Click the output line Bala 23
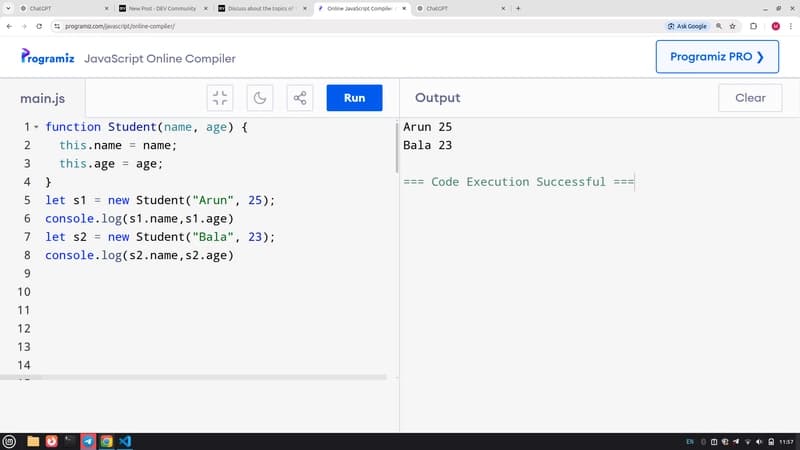Viewport: 800px width, 450px height. [427, 145]
